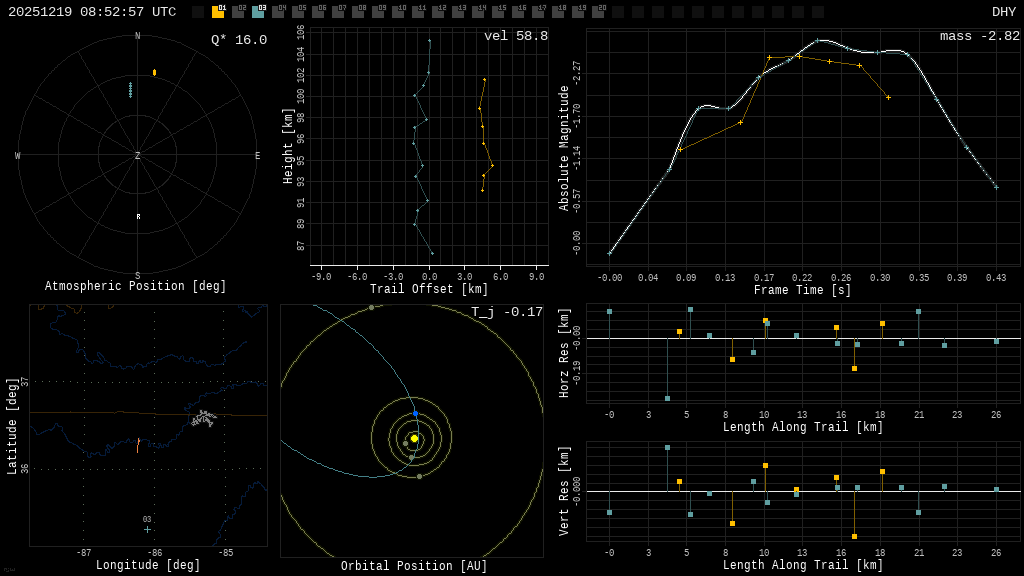The width and height of the screenshot is (1024, 576).
Task: Click the Z zenith marker in polar plot
Action: point(138,156)
